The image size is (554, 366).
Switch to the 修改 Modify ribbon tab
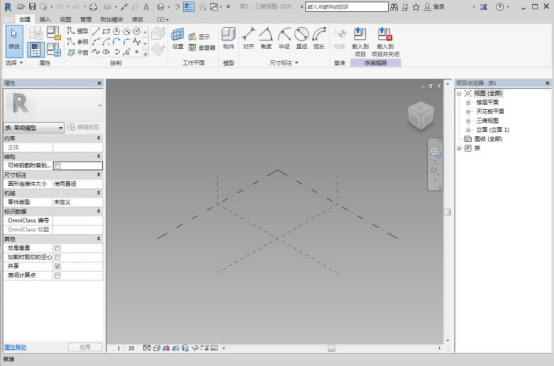[x=138, y=19]
